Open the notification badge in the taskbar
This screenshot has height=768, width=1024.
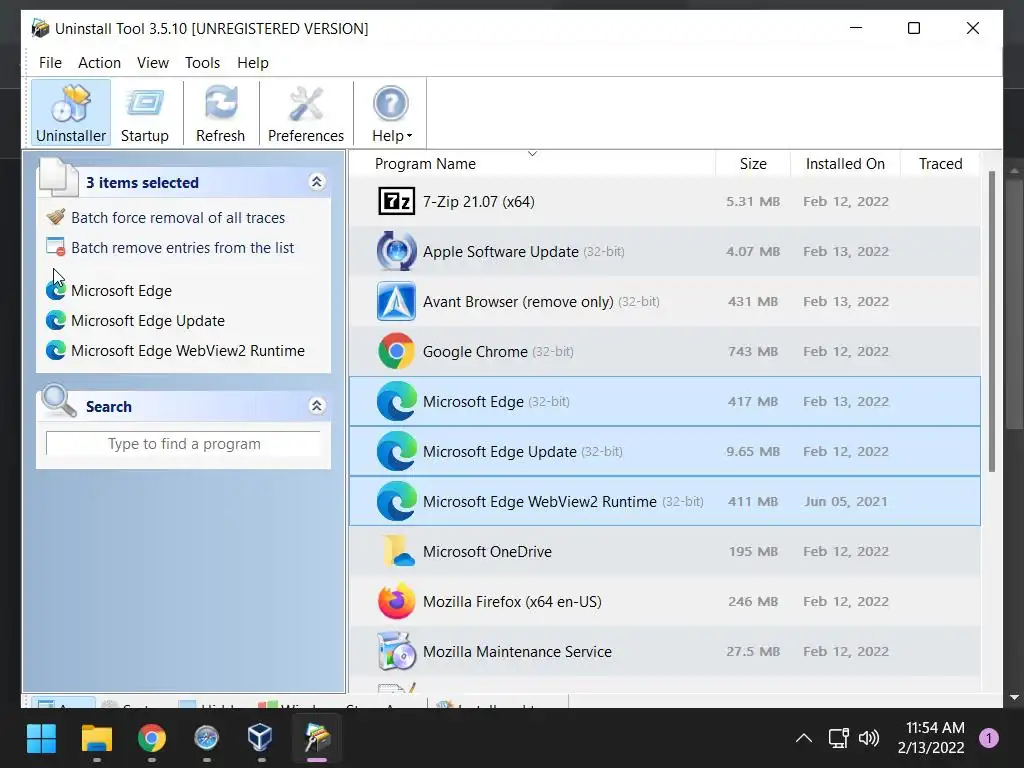coord(989,738)
